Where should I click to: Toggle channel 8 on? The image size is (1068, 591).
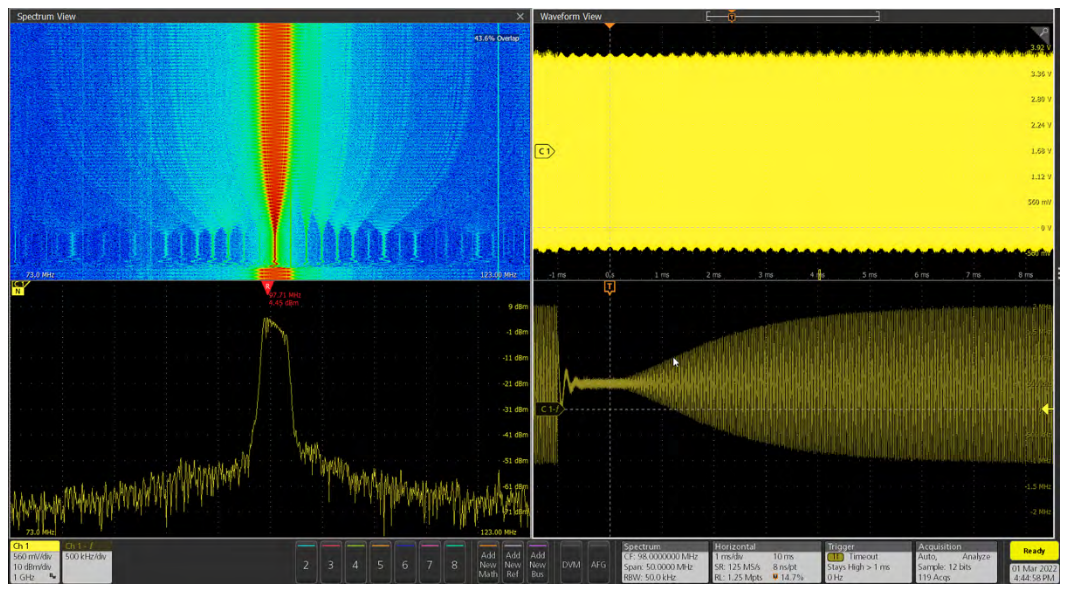pyautogui.click(x=454, y=563)
